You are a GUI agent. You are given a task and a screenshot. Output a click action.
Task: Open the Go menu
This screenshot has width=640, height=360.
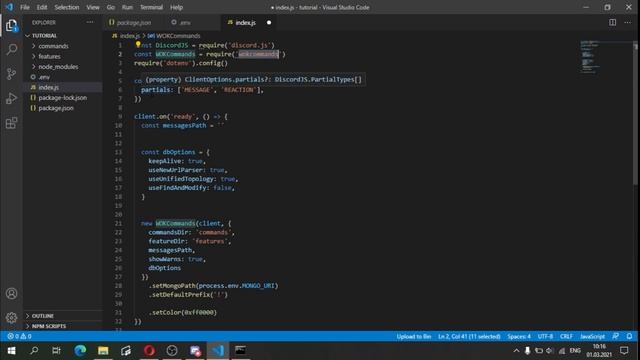111,7
